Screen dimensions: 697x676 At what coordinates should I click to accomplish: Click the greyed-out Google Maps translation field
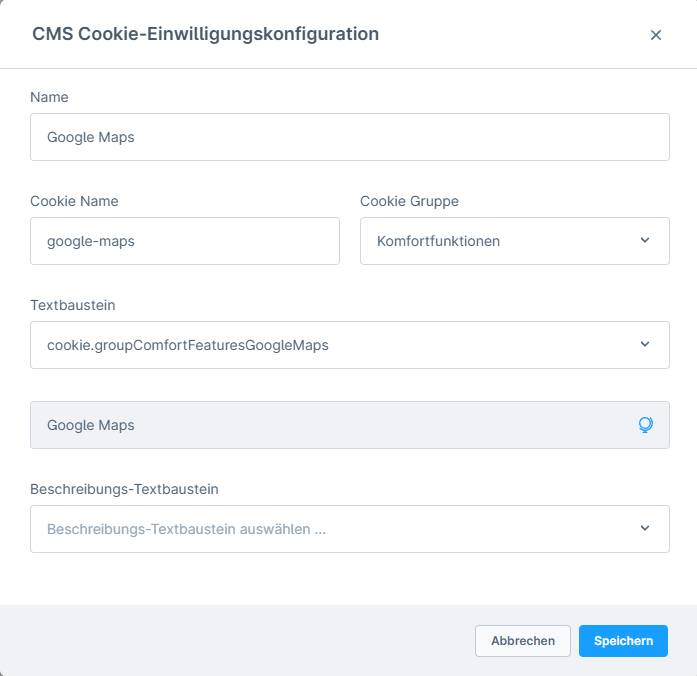coord(350,425)
